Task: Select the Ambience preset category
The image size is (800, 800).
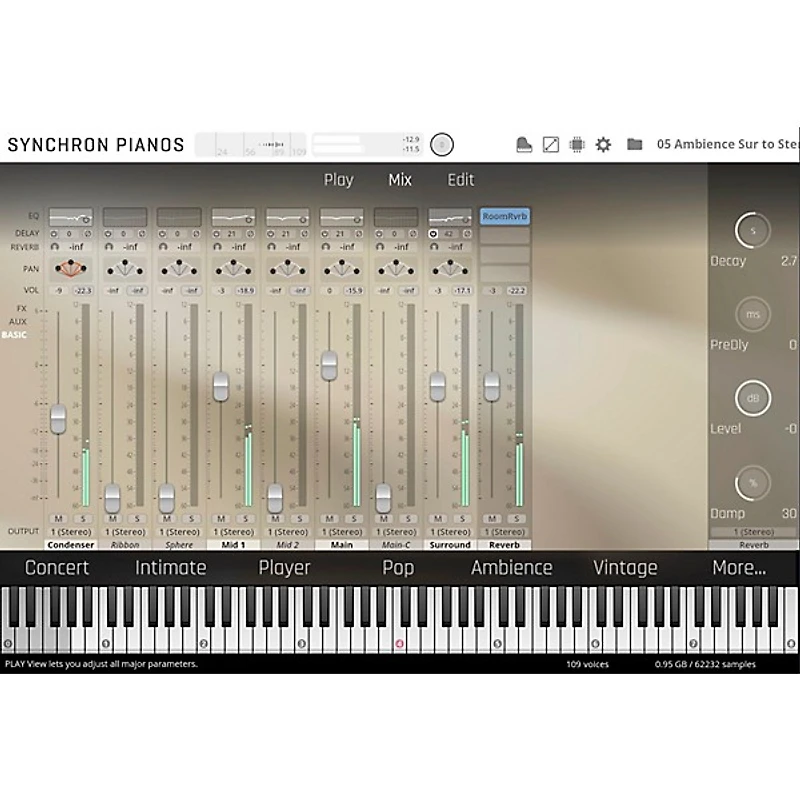Action: 512,567
